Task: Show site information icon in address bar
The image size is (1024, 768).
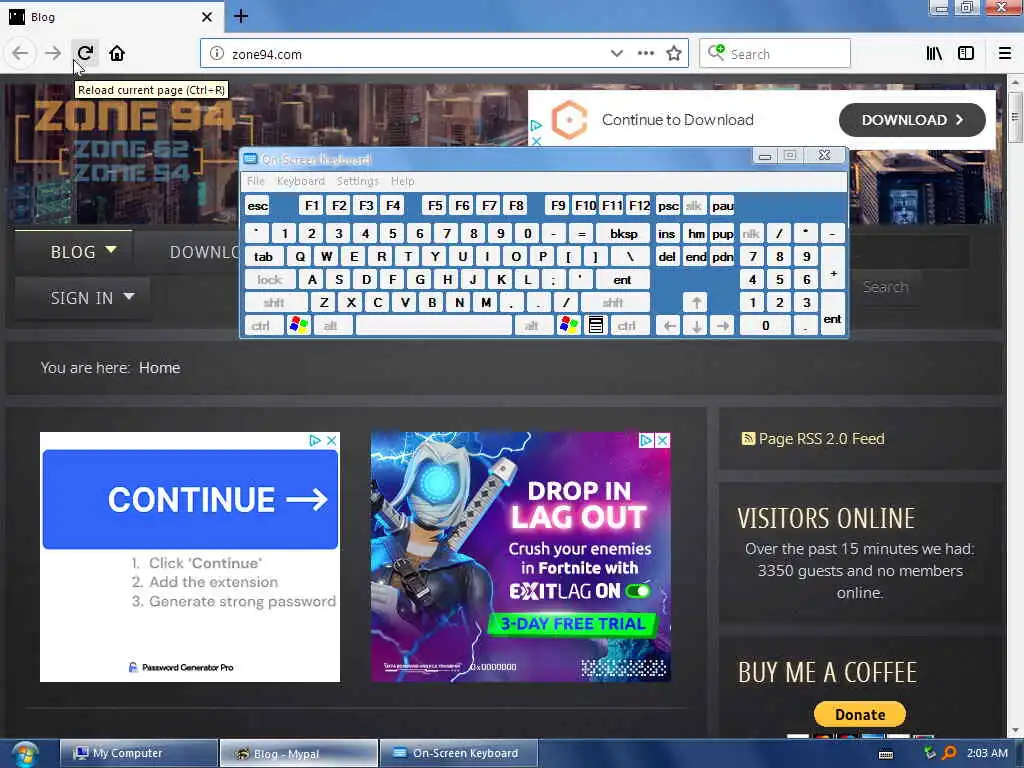Action: 217,54
